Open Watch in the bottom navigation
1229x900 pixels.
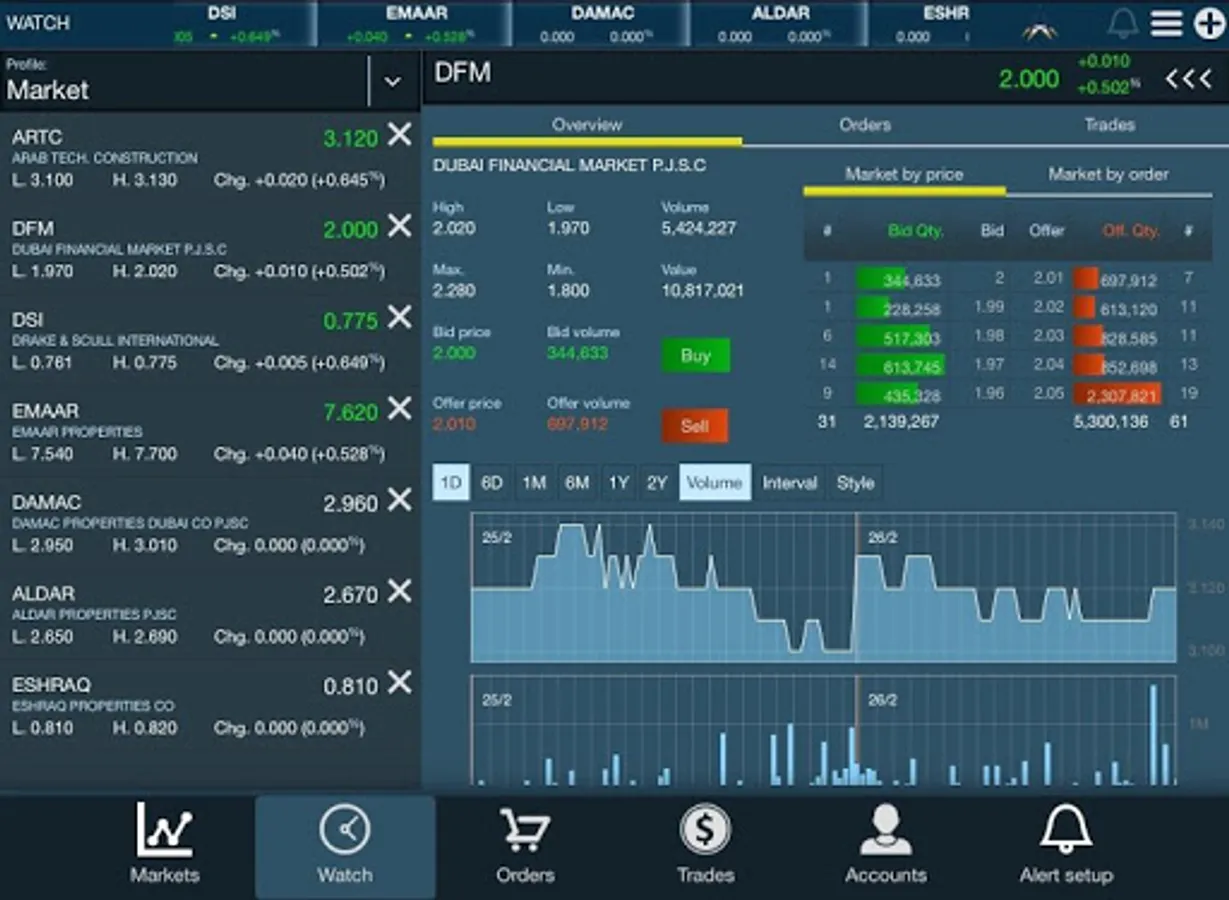[345, 846]
